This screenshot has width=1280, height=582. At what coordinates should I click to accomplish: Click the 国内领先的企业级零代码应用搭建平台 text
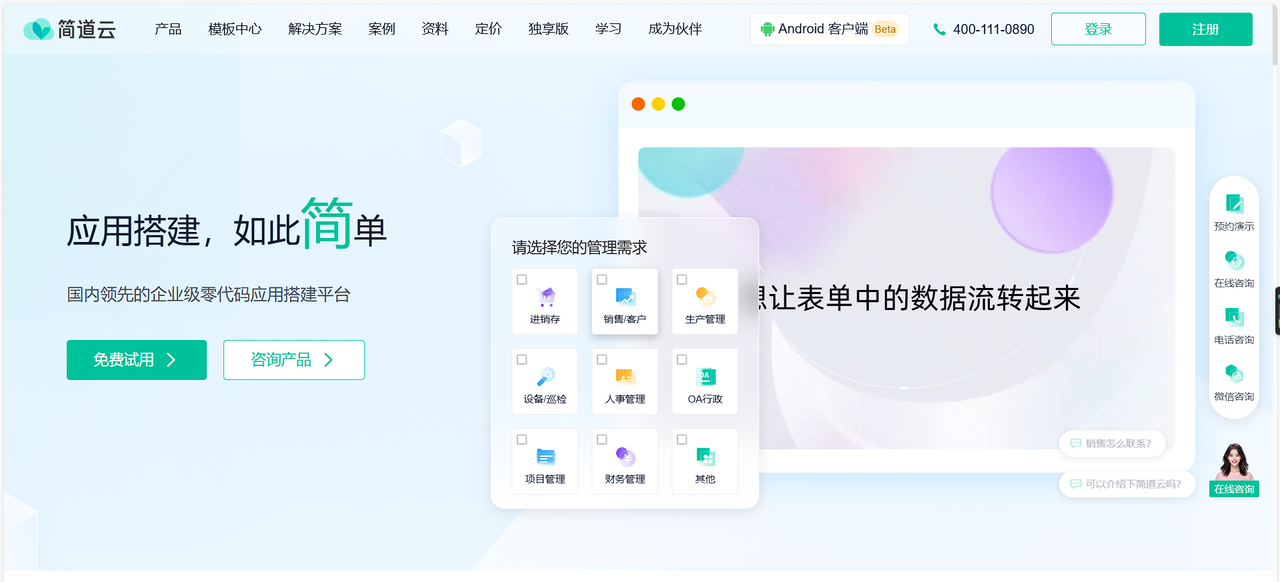coord(209,295)
